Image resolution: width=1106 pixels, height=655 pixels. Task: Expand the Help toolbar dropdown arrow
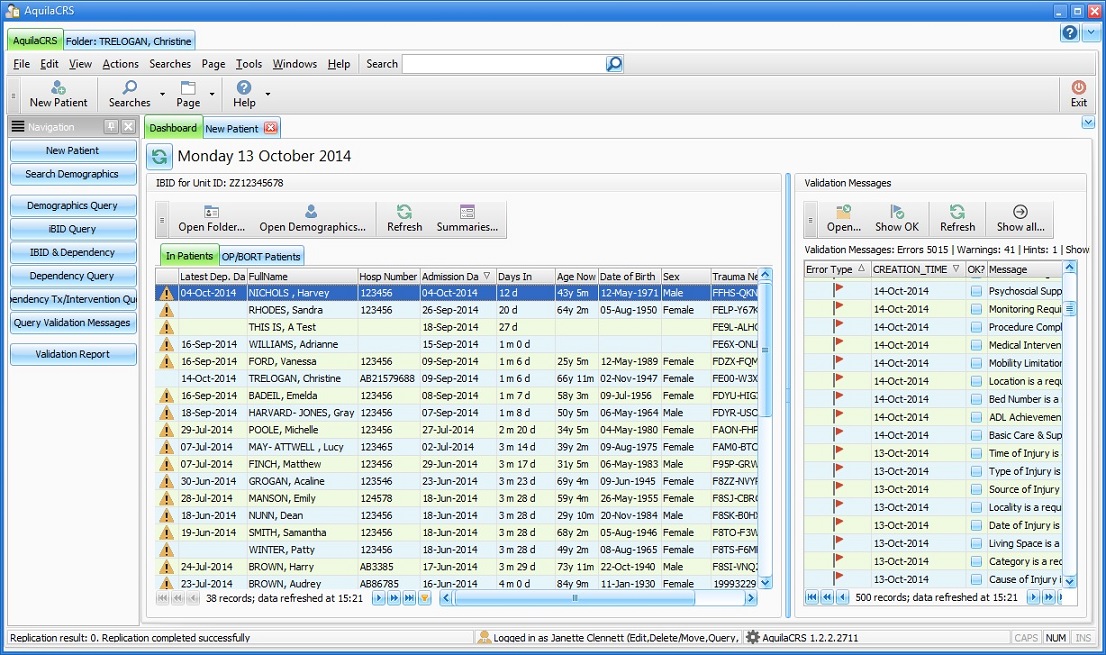pos(267,95)
